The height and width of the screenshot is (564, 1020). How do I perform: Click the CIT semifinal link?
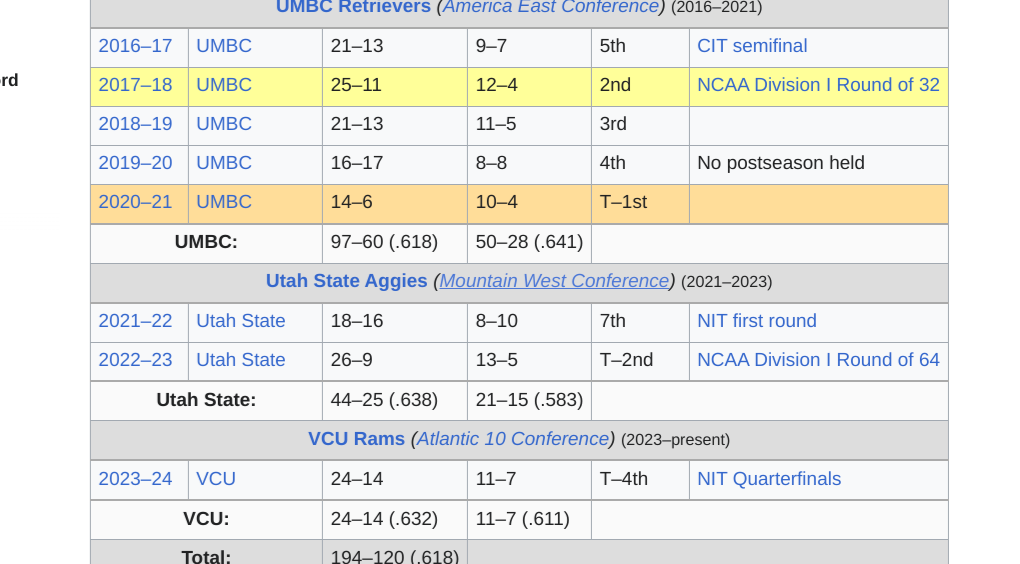[x=752, y=46]
